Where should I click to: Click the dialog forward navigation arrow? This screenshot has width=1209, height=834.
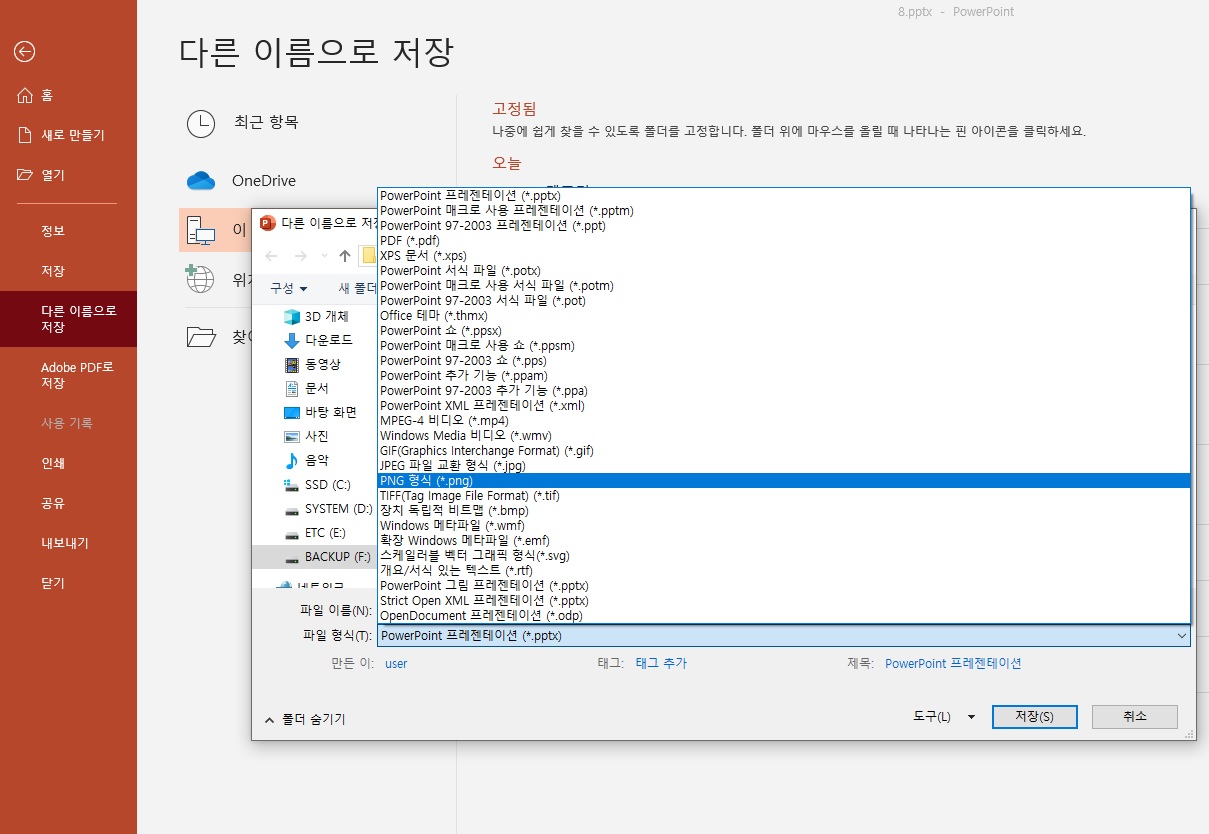click(300, 256)
